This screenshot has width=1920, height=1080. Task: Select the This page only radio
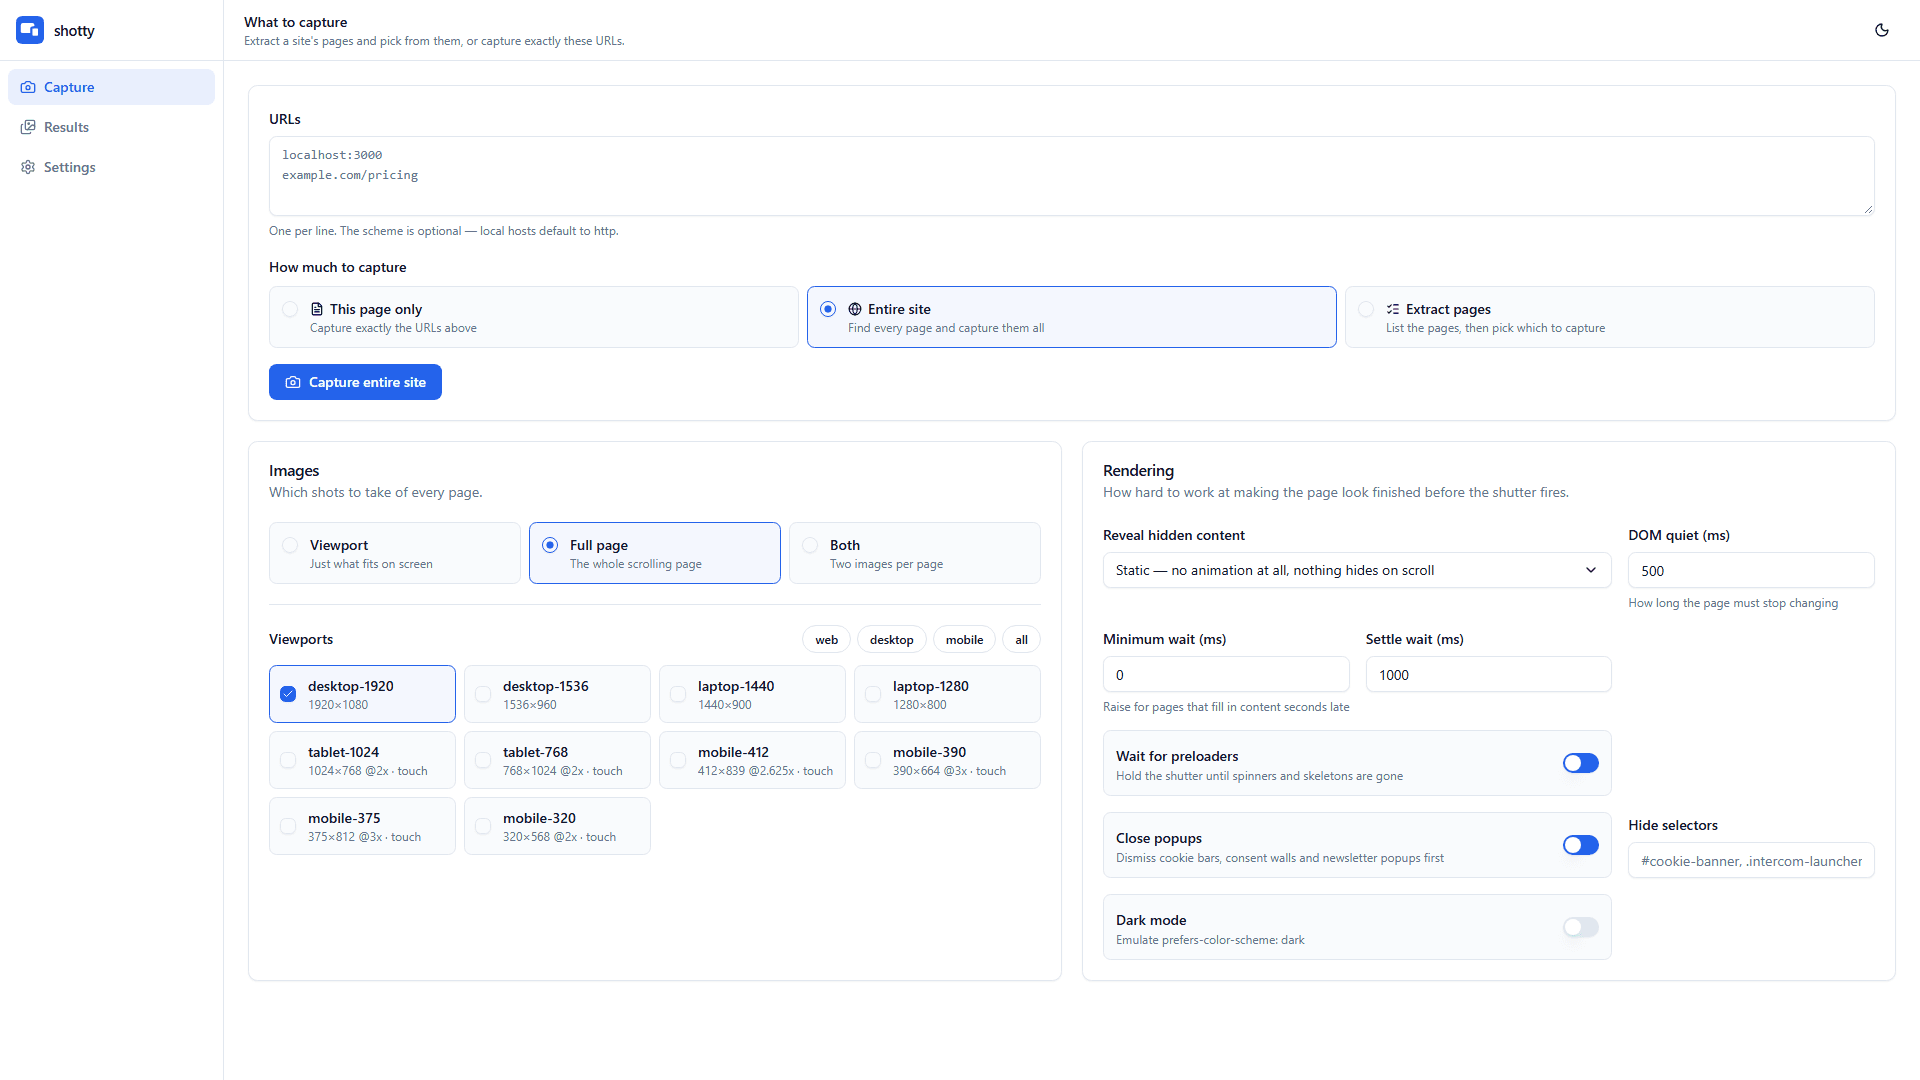[290, 309]
